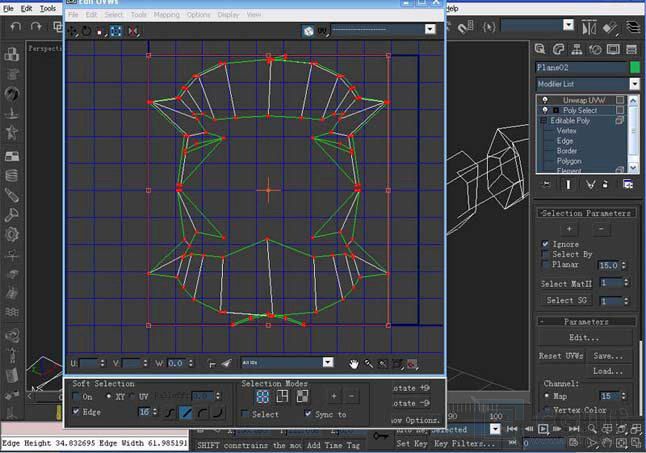Open the main 3ds Max Edit menu

point(26,8)
